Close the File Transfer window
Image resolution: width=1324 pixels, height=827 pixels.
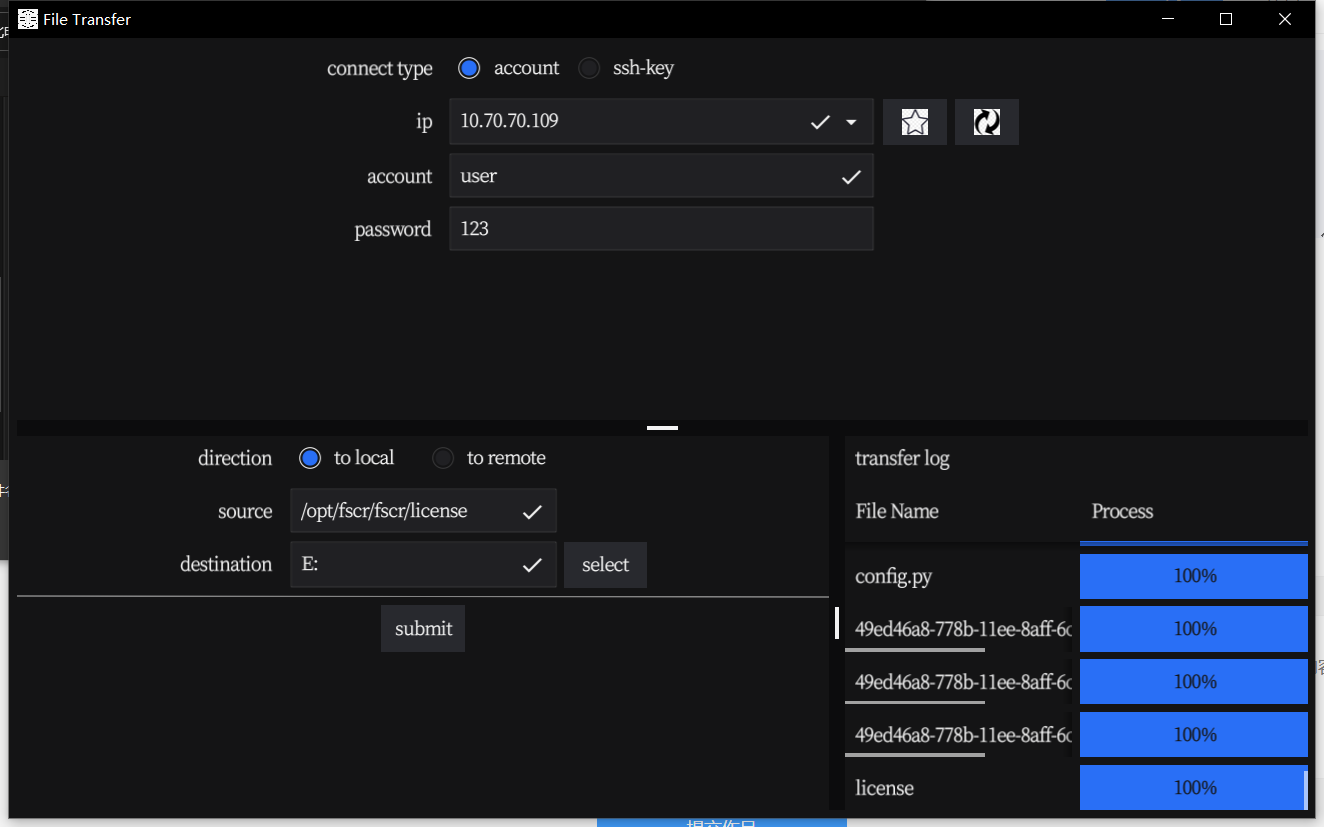coord(1285,19)
